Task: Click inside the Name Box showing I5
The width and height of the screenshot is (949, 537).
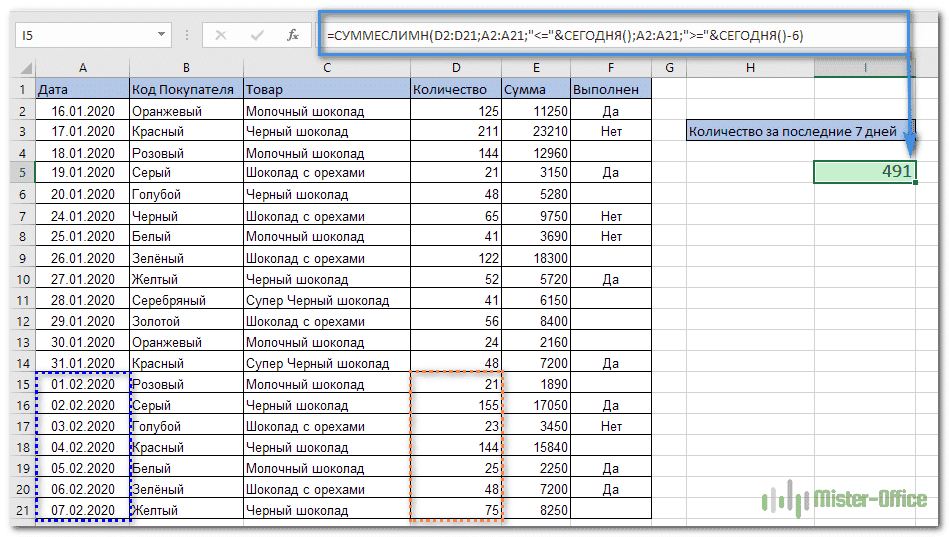Action: pos(80,35)
